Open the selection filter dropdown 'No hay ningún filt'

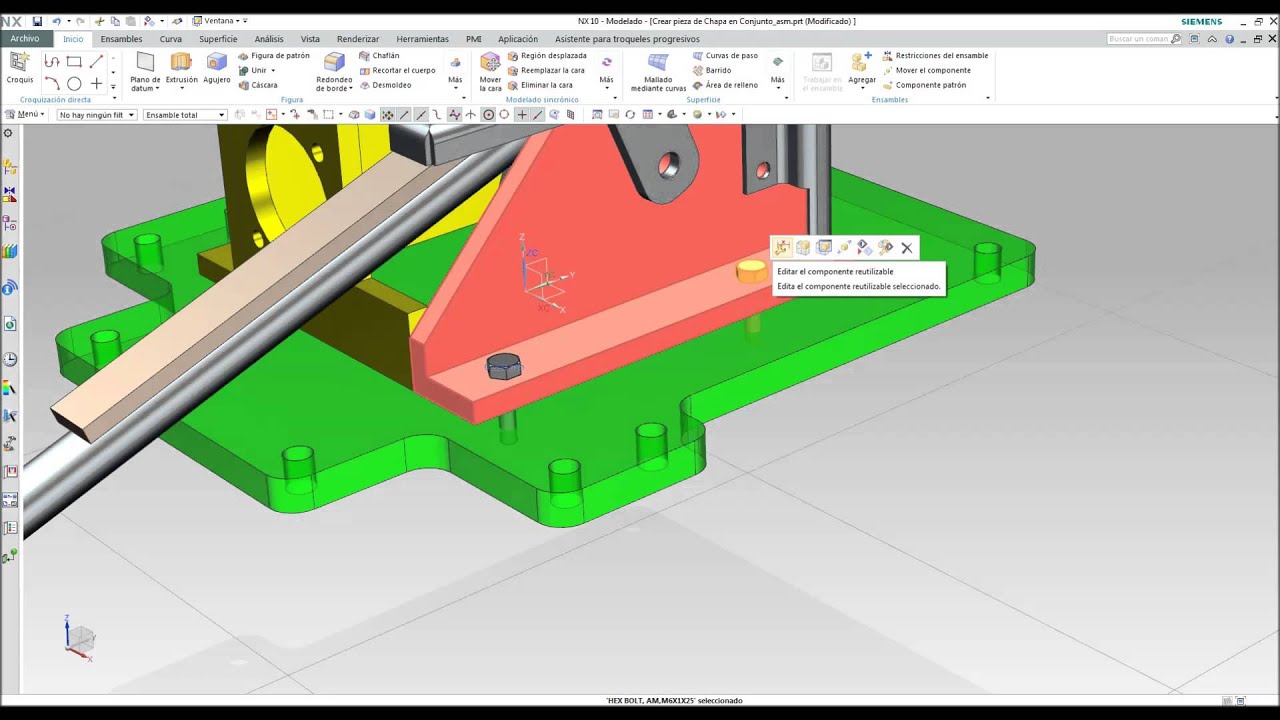tap(96, 115)
